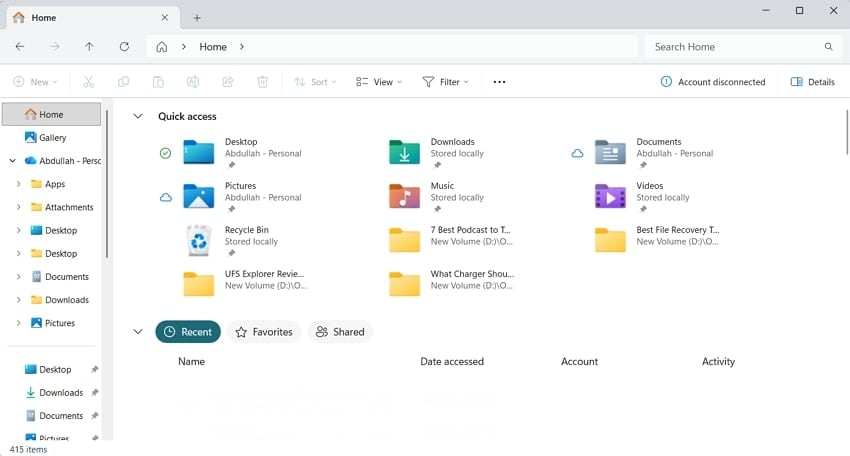This screenshot has height=456, width=850.
Task: Open the New dropdown menu
Action: (x=36, y=82)
